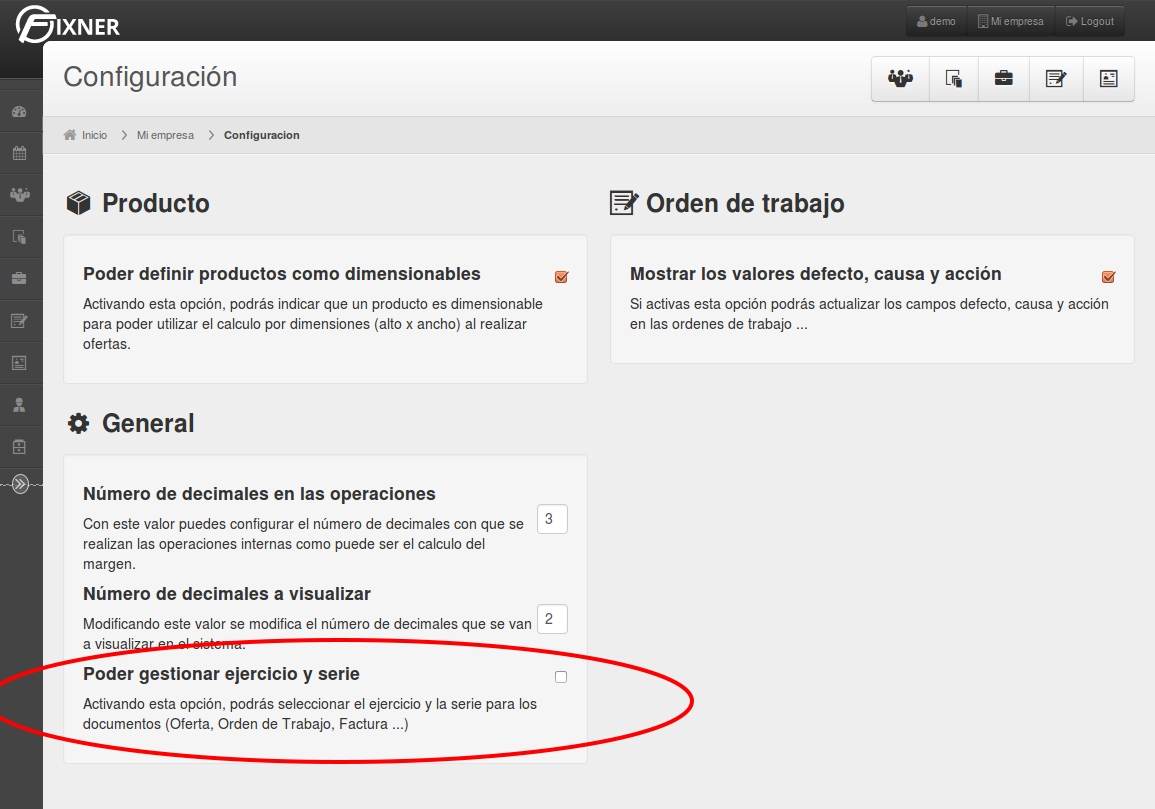Click the Fixner logo
Image resolution: width=1155 pixels, height=809 pixels.
(x=68, y=24)
